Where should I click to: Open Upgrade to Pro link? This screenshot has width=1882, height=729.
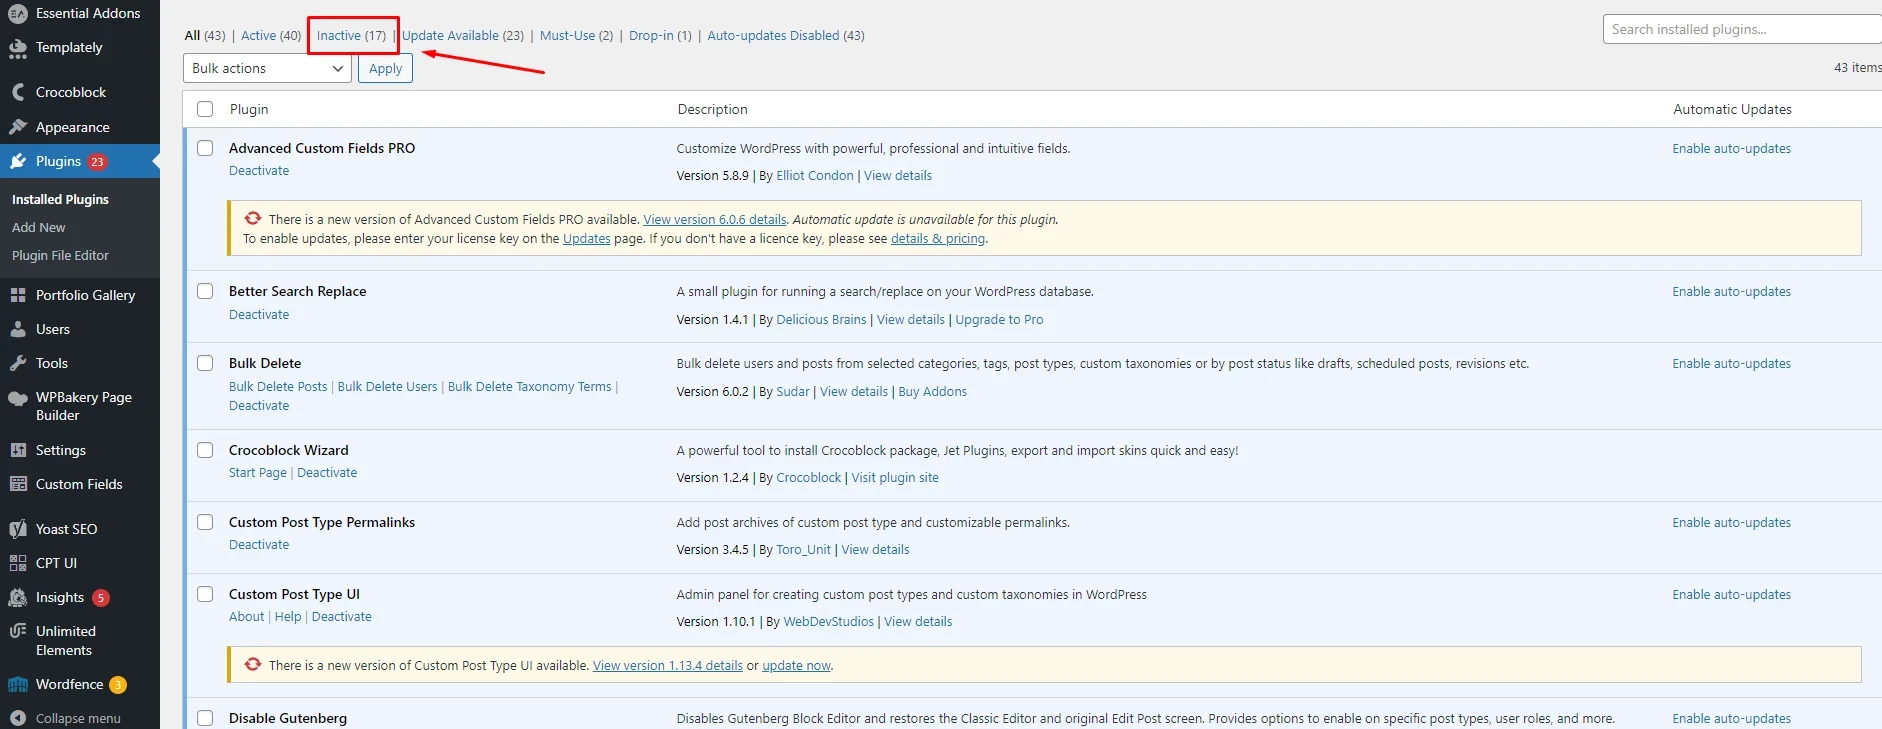click(x=999, y=319)
